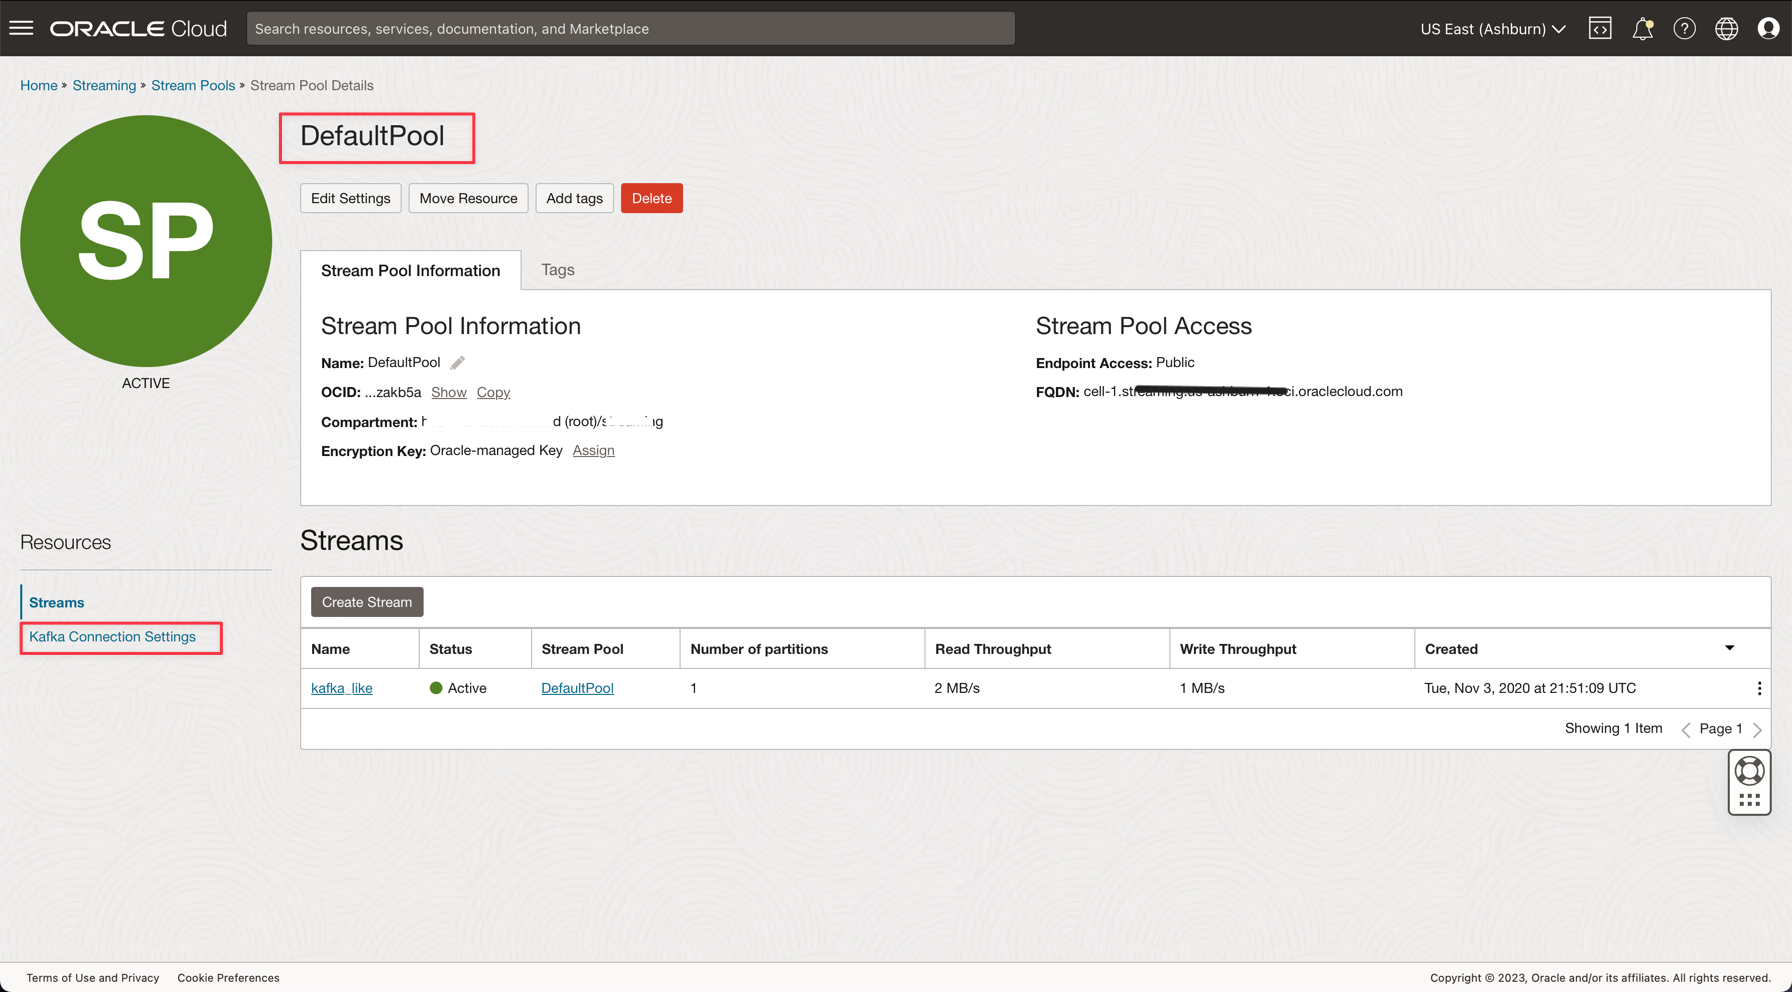Expand the US East (Ashburn) region selector

click(1493, 28)
